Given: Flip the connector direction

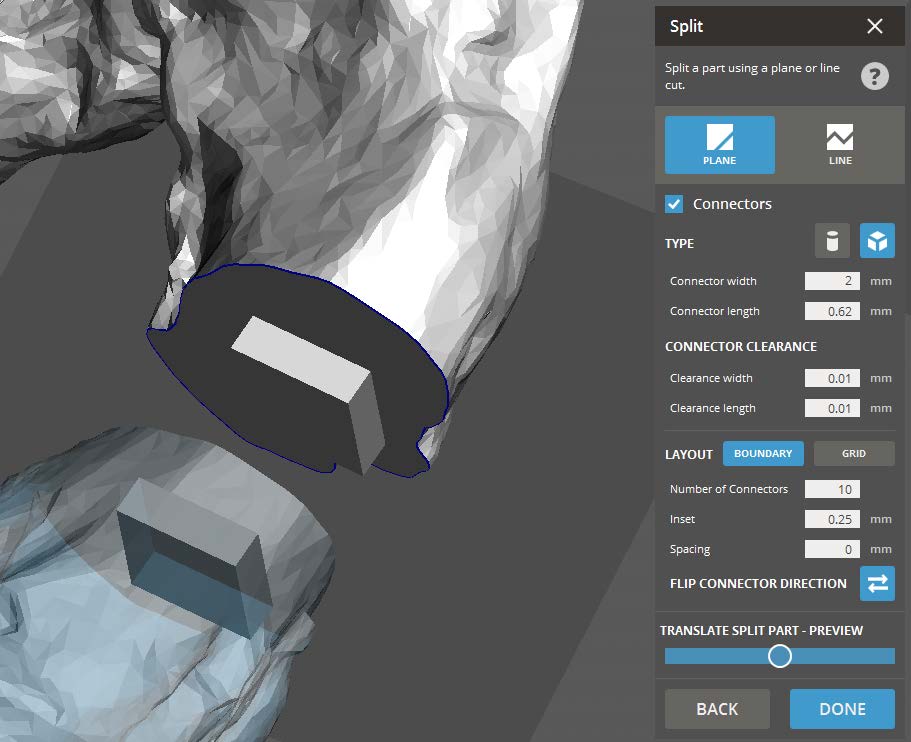Looking at the screenshot, I should click(877, 583).
